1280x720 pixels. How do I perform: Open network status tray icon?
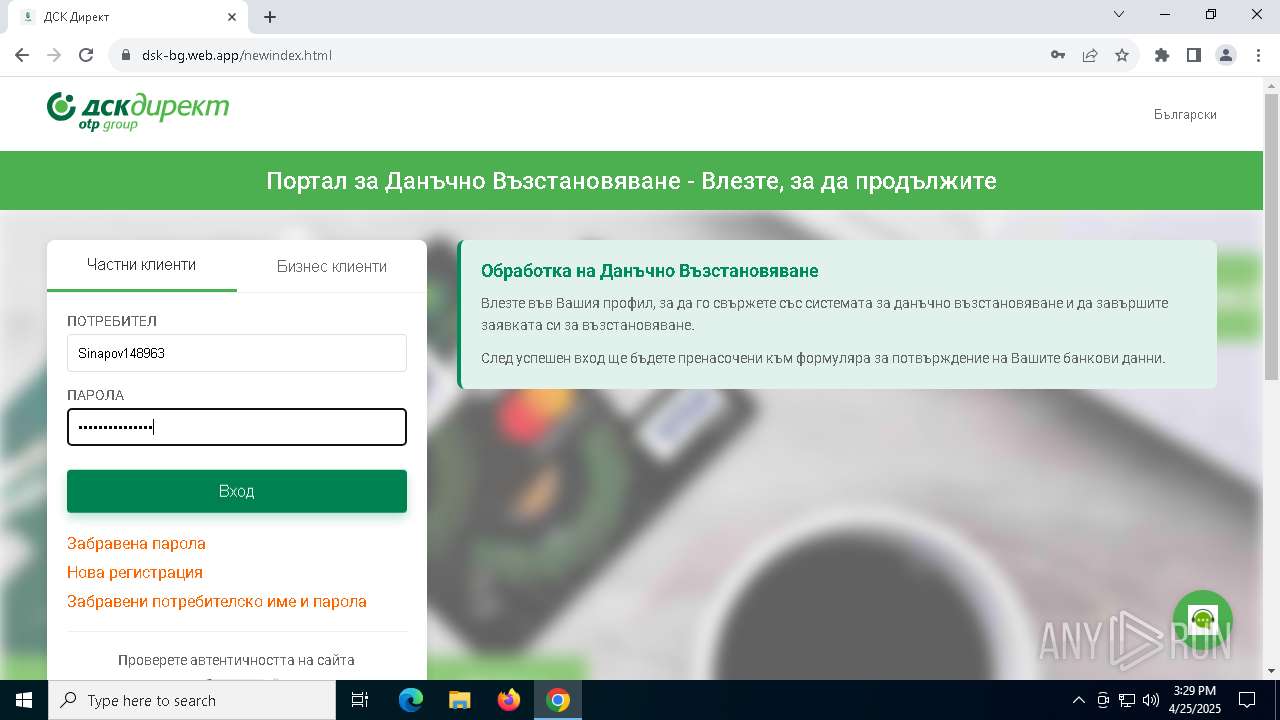click(1127, 700)
